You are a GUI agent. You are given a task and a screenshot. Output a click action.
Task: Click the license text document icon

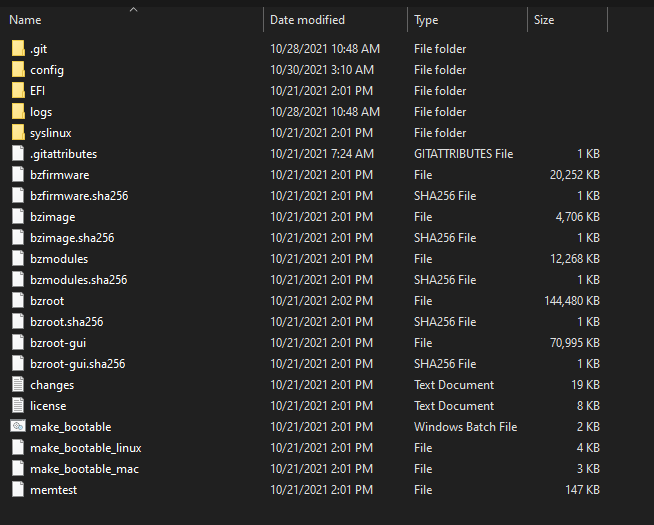coord(18,405)
